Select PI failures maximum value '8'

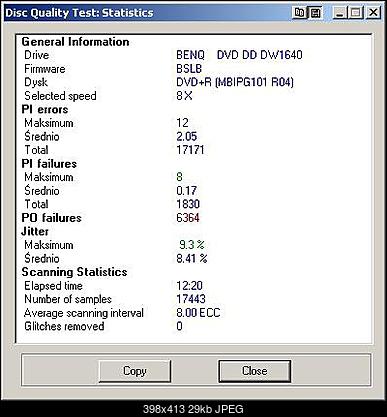click(179, 177)
